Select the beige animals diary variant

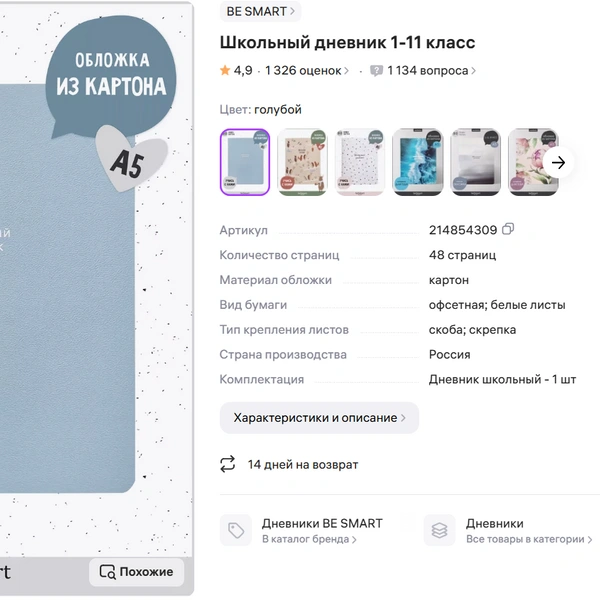tap(302, 162)
